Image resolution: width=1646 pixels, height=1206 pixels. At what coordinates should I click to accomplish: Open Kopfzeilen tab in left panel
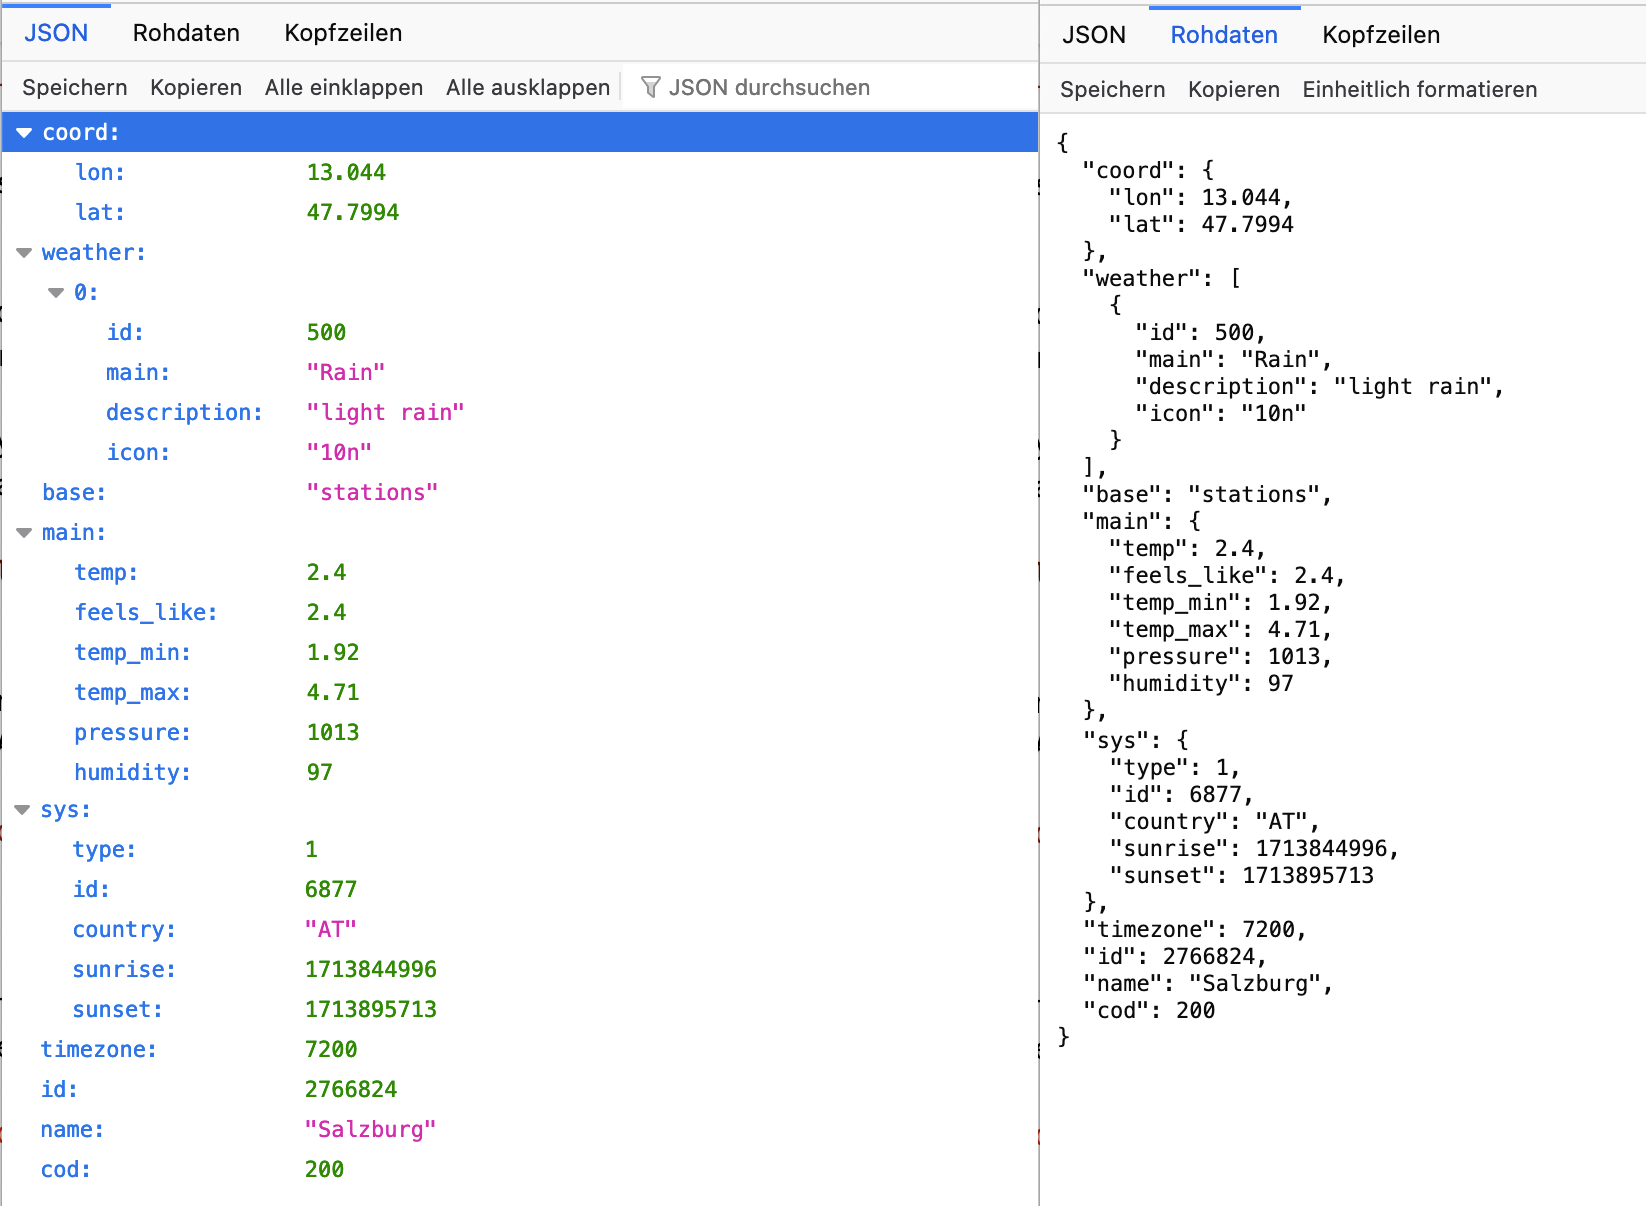(x=343, y=33)
